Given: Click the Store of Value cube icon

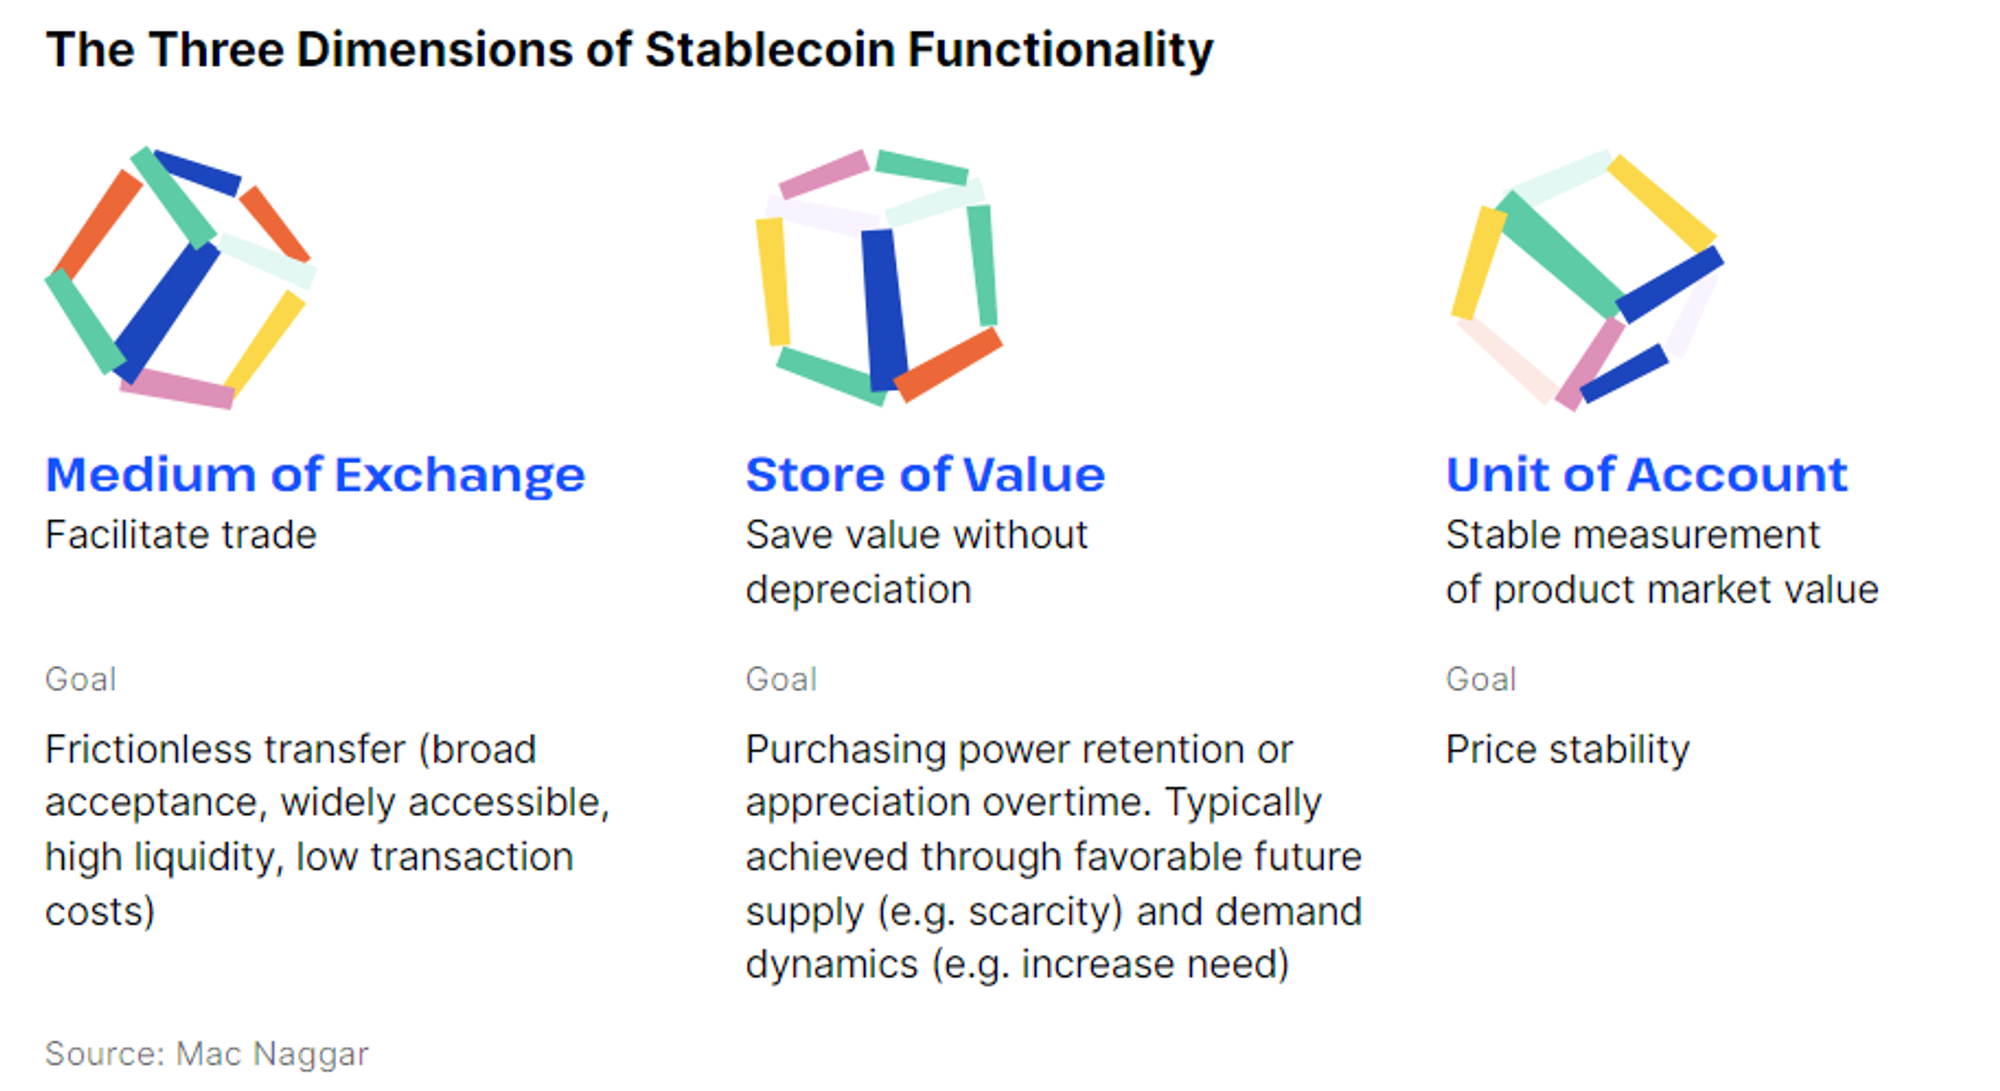Looking at the screenshot, I should click(x=878, y=277).
